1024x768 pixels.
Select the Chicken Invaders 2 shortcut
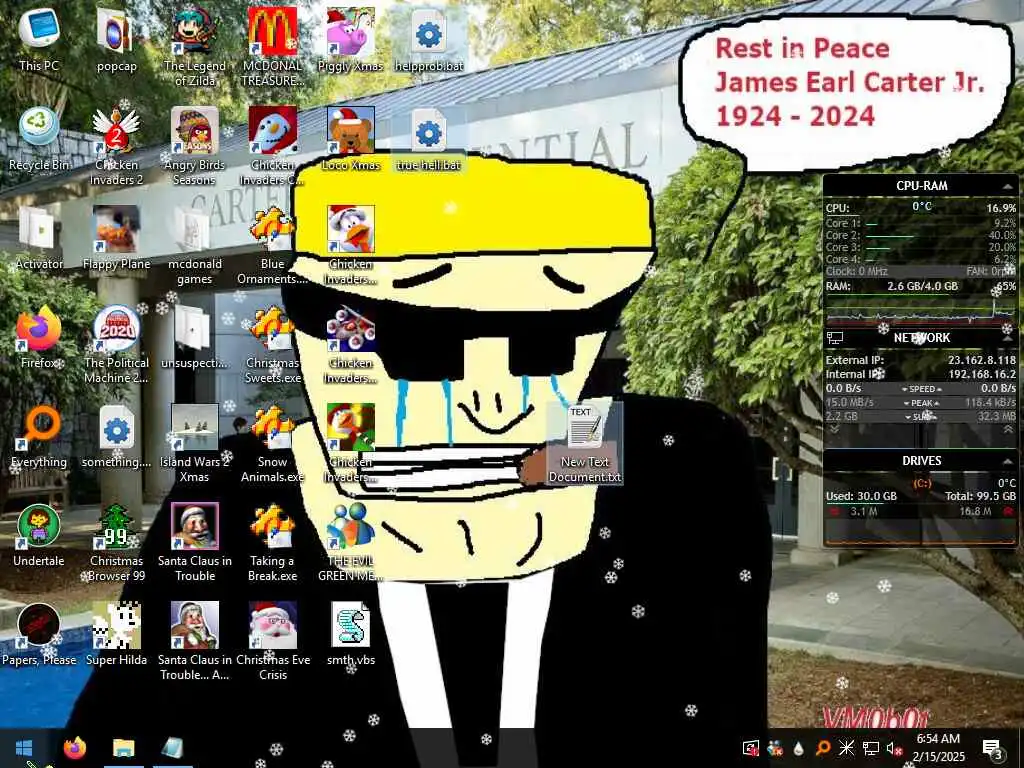point(116,146)
